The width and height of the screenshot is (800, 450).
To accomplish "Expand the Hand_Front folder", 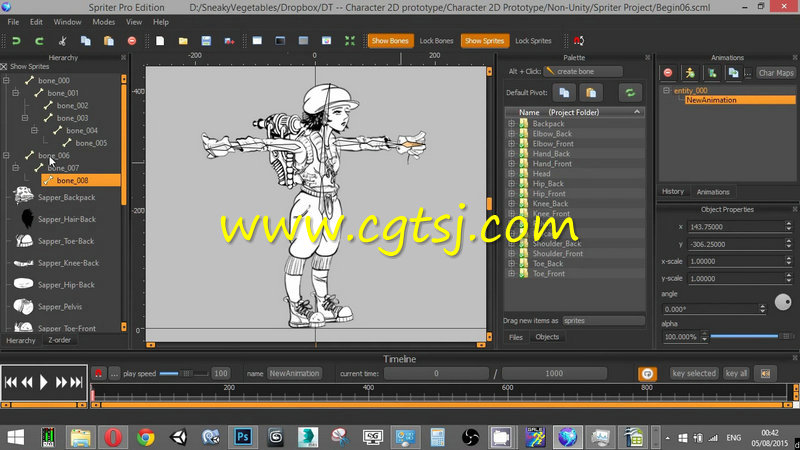I will (x=511, y=164).
